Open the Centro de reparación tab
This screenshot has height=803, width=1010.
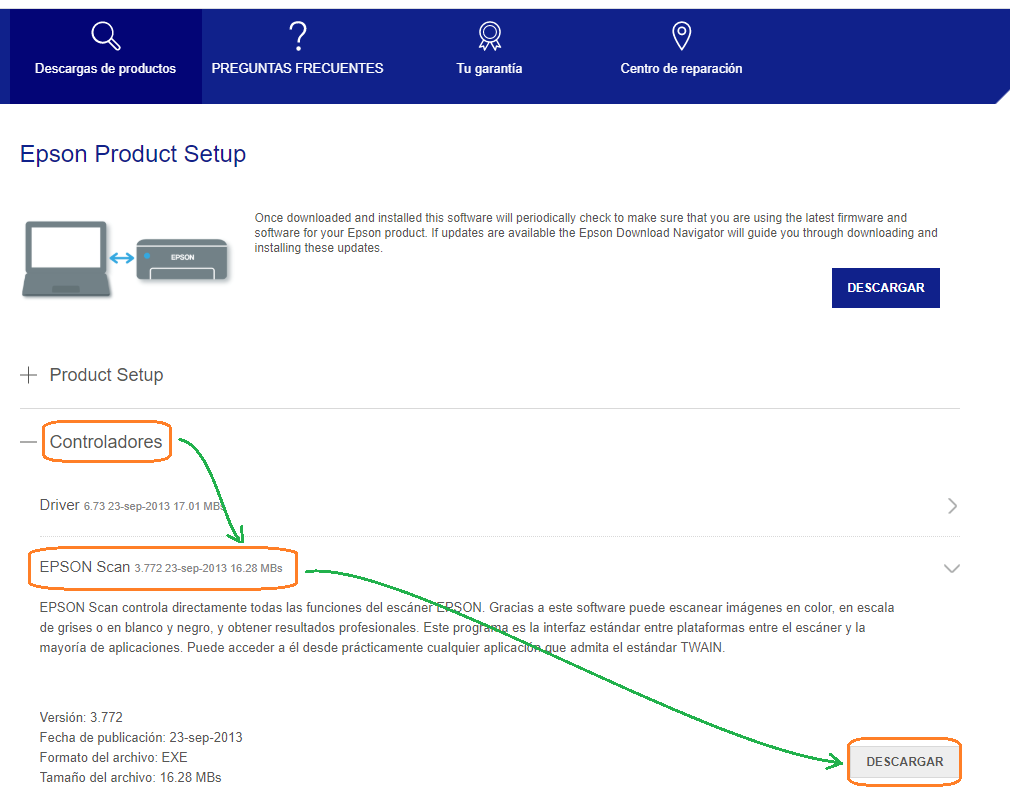[x=681, y=57]
